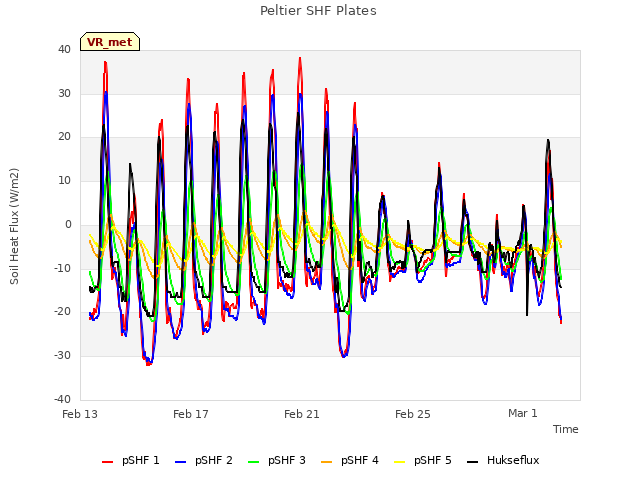Click the 20 y-axis tick label
This screenshot has height=480, width=640.
point(64,137)
